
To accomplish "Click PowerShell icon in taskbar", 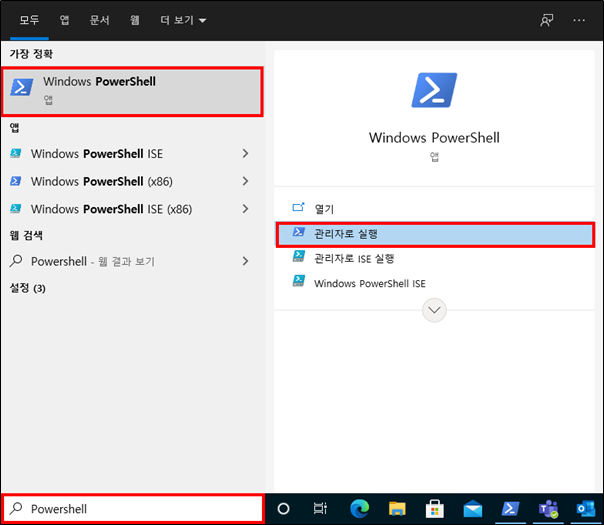I will (510, 509).
